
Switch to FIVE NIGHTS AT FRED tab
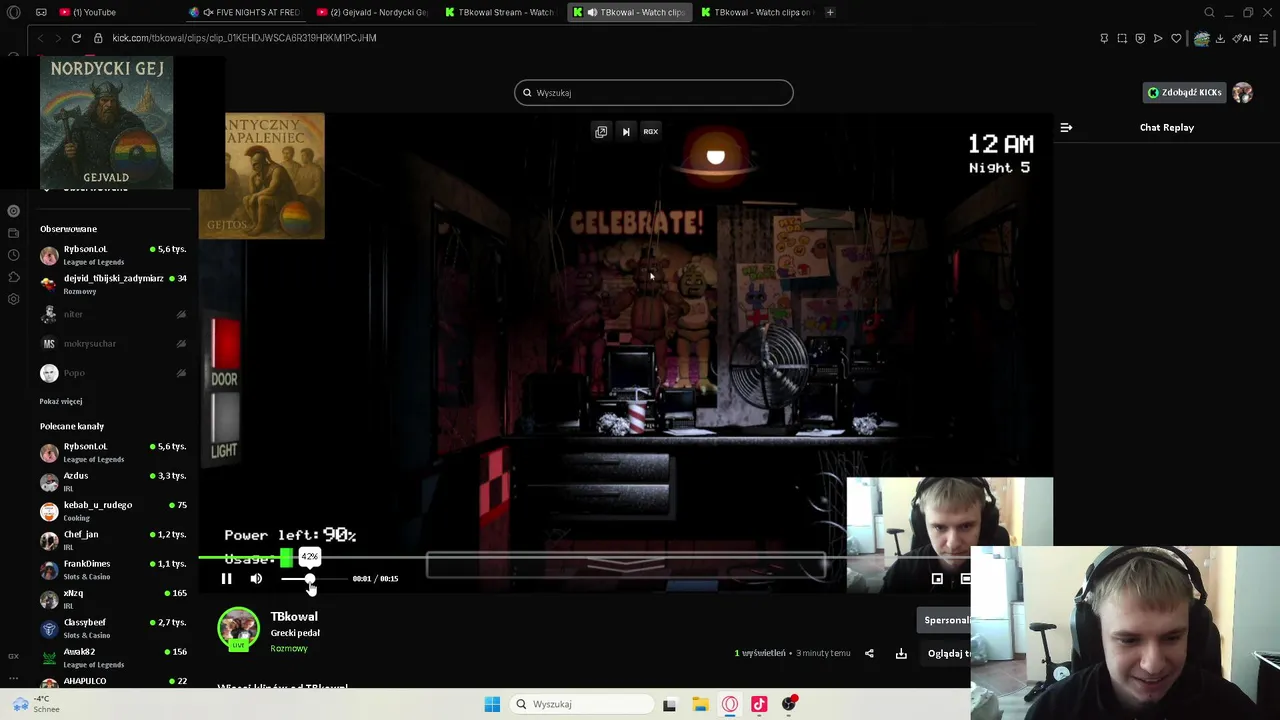click(x=246, y=12)
